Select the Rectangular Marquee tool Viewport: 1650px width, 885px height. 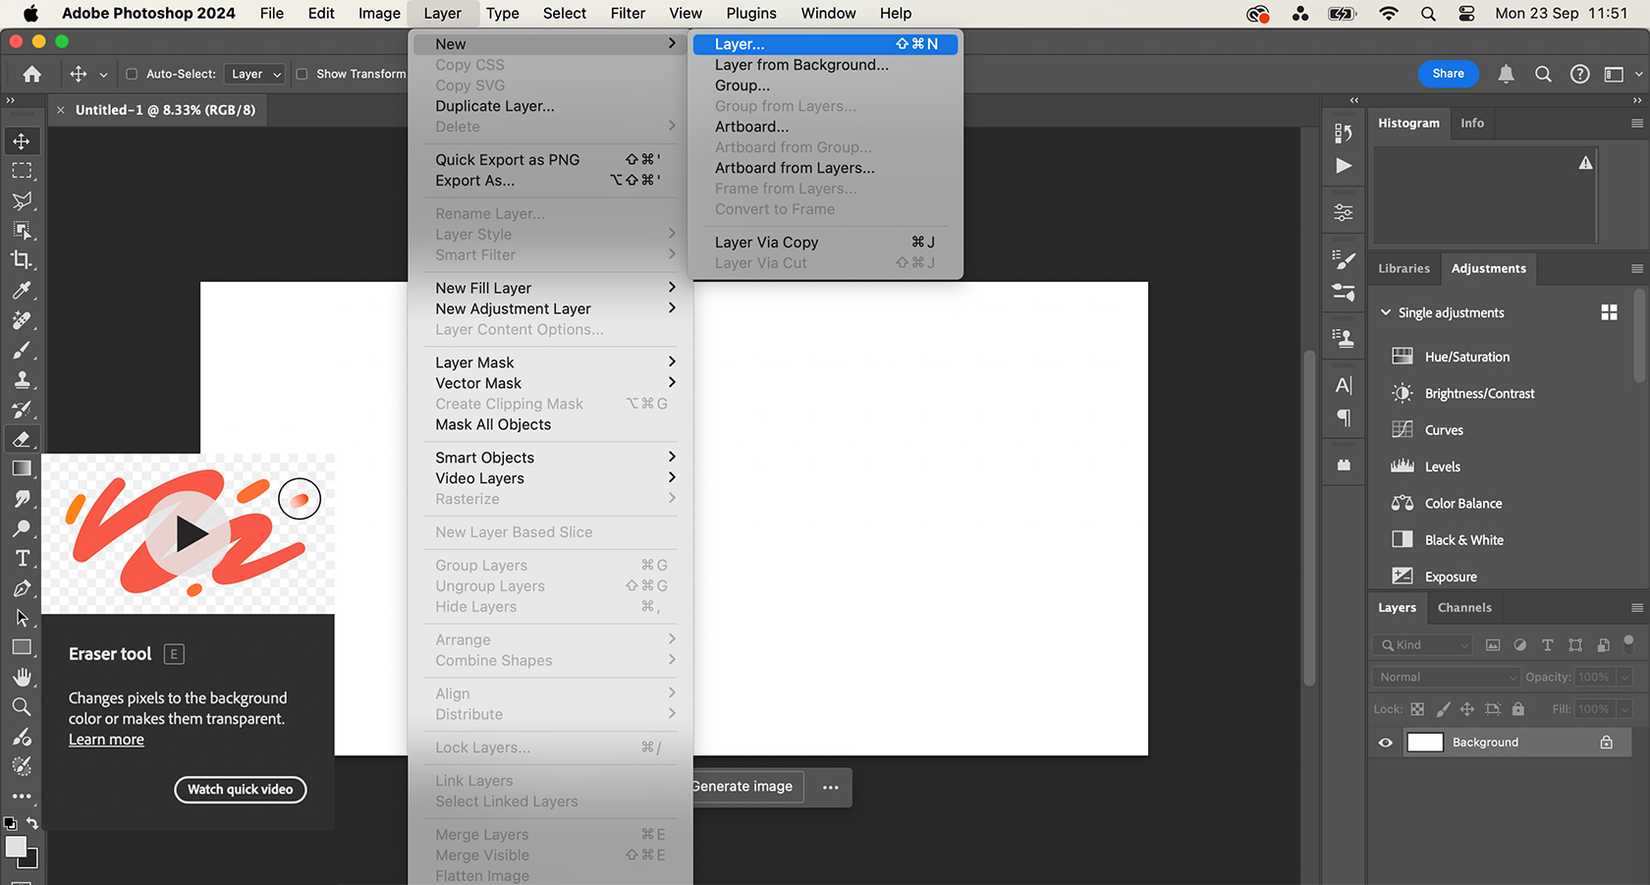coord(21,171)
